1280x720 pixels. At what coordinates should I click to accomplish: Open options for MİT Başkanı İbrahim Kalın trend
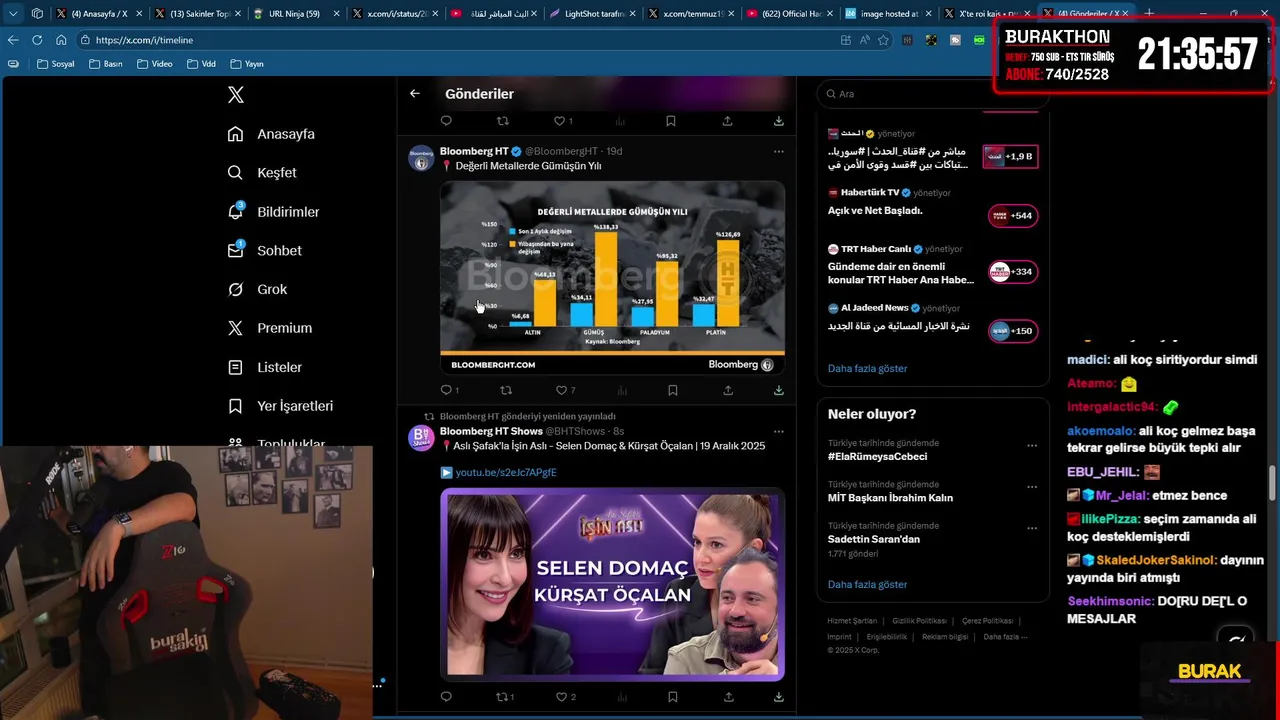[x=1032, y=487]
